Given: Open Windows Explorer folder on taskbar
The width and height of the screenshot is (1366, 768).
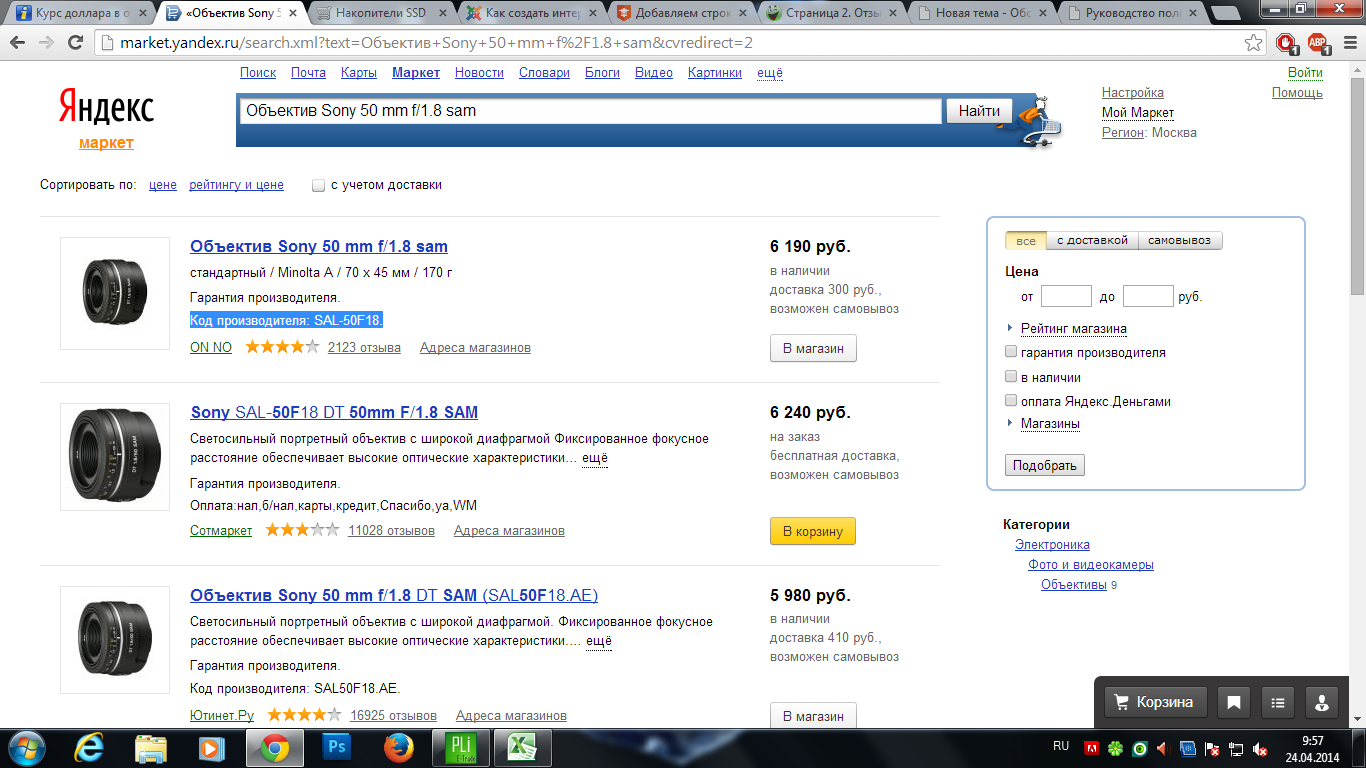Looking at the screenshot, I should coord(151,748).
